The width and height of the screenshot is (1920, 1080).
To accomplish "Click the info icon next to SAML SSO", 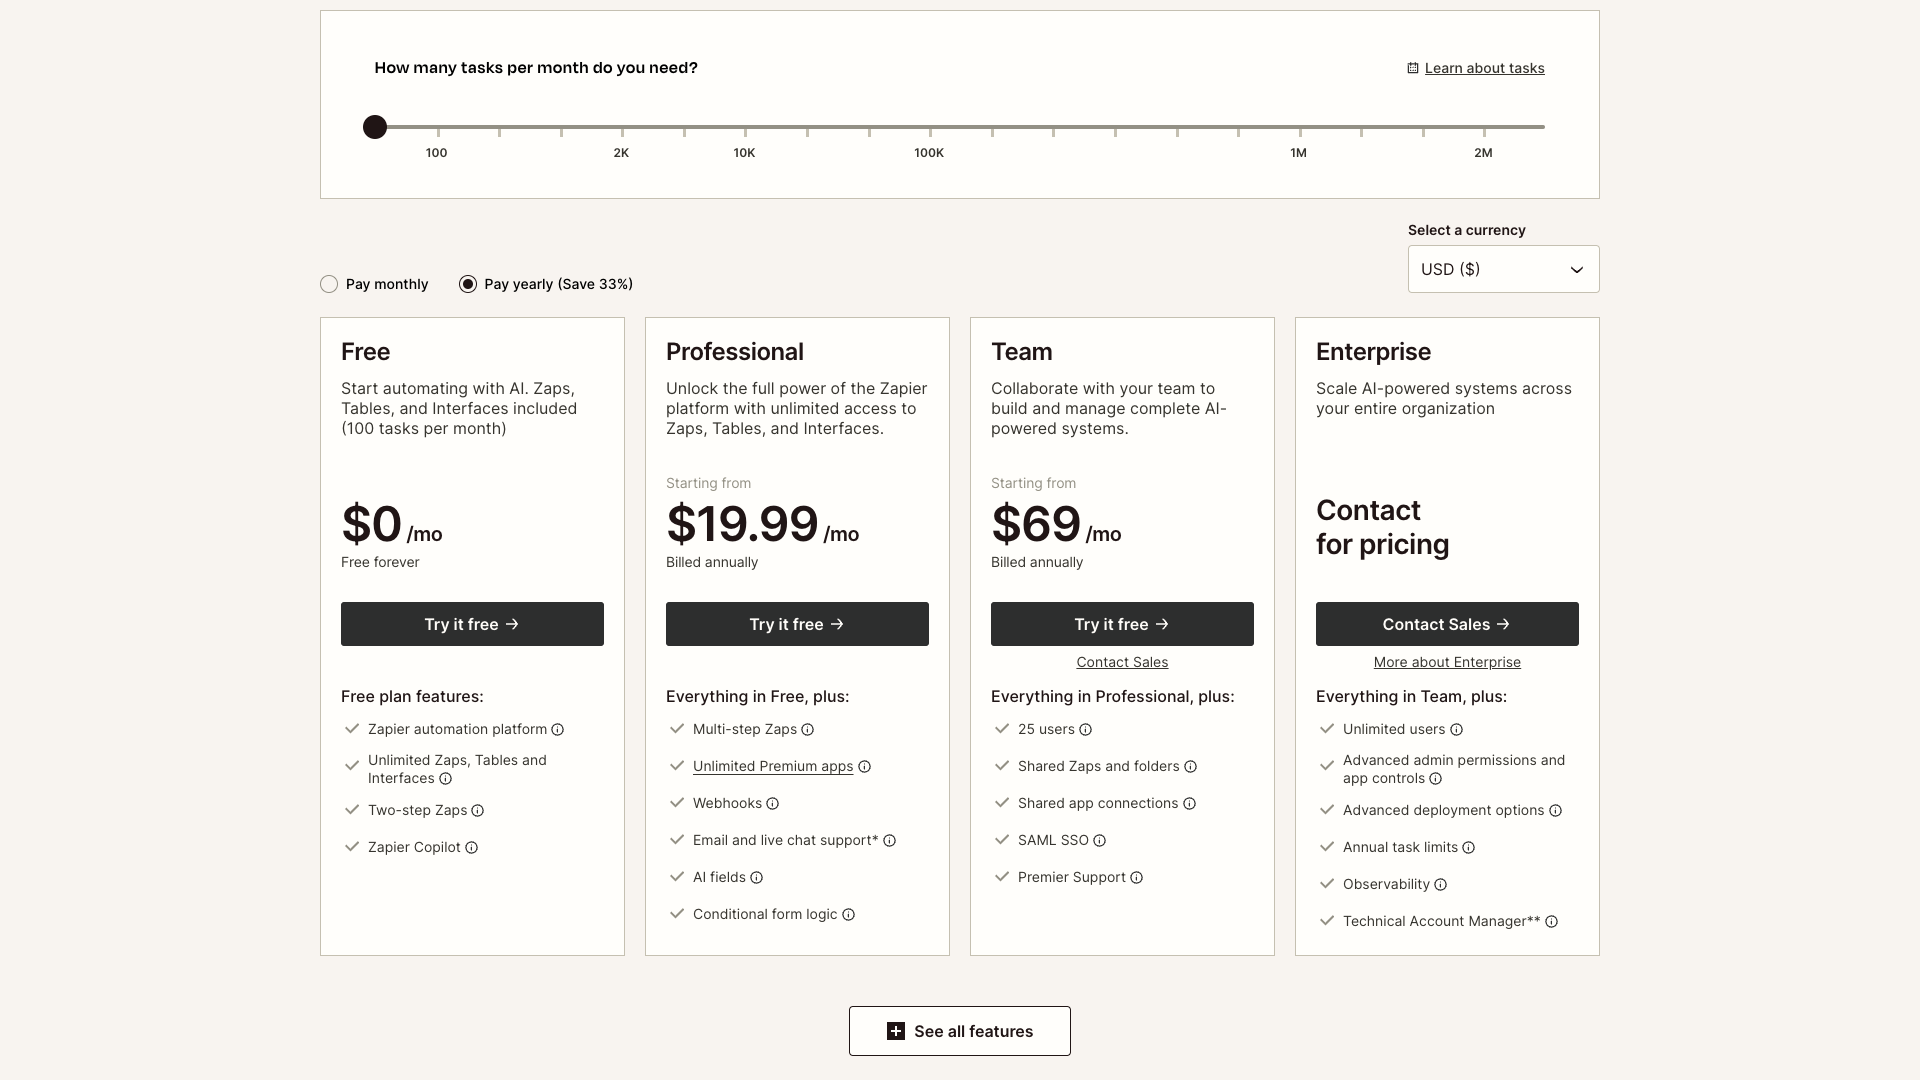I will pos(1098,840).
